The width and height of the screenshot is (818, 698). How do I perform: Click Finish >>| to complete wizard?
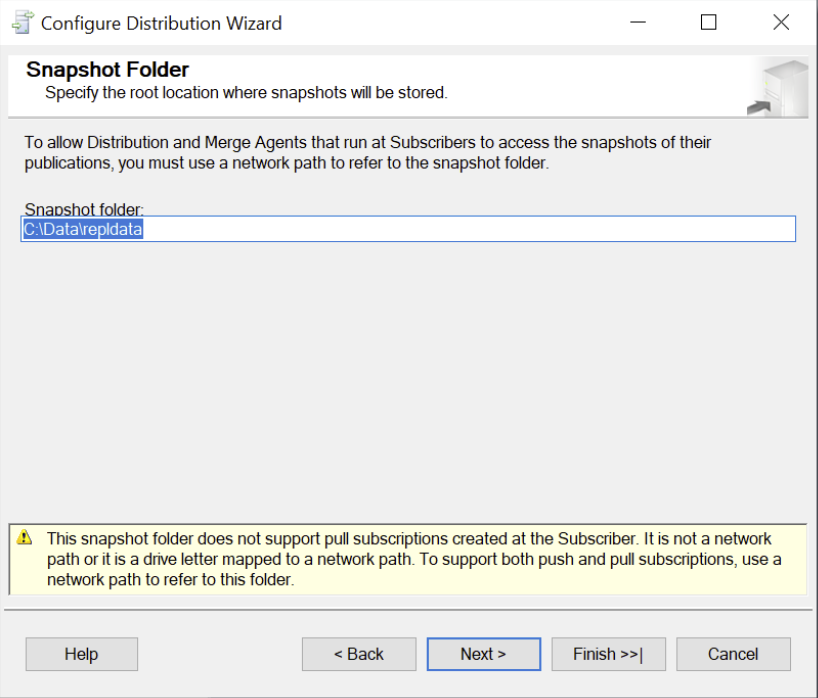point(608,654)
